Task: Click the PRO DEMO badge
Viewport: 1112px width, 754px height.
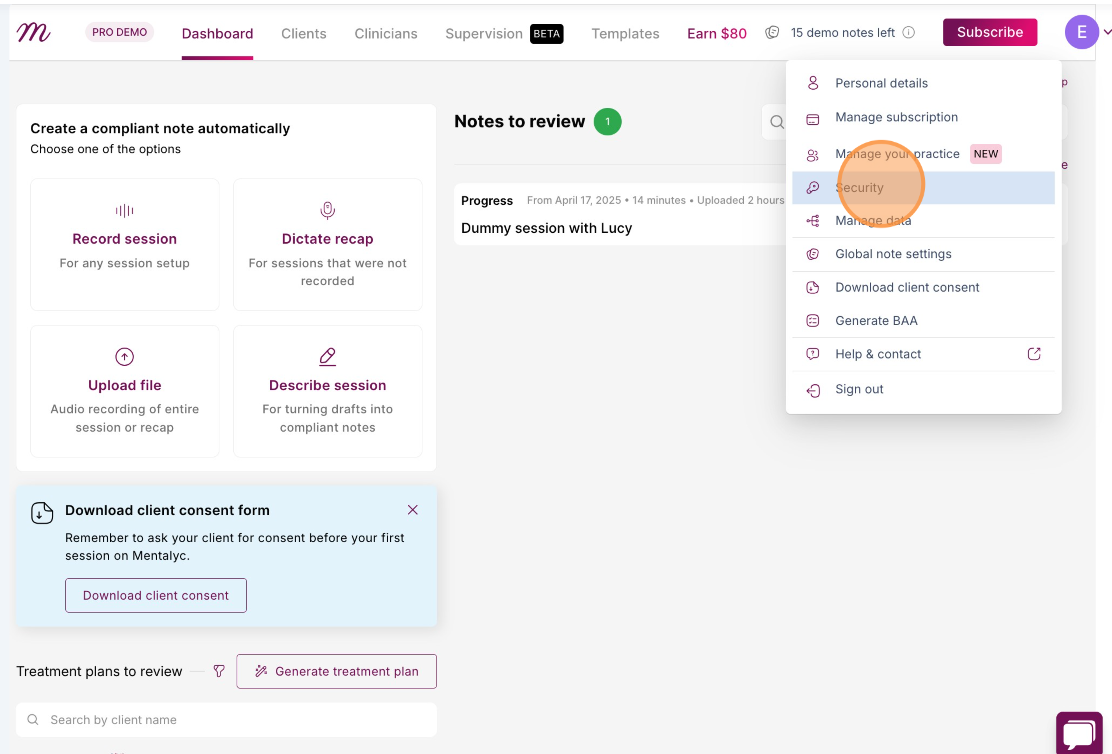Action: point(119,32)
